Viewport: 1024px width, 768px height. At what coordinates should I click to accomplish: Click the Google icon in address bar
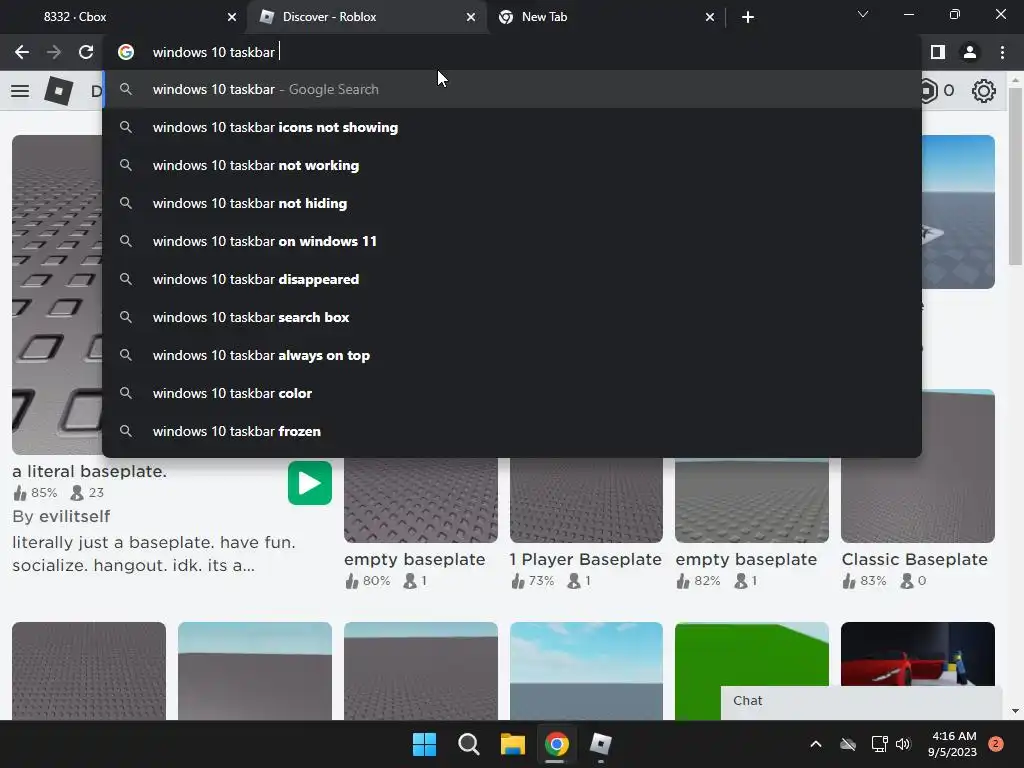[x=126, y=52]
